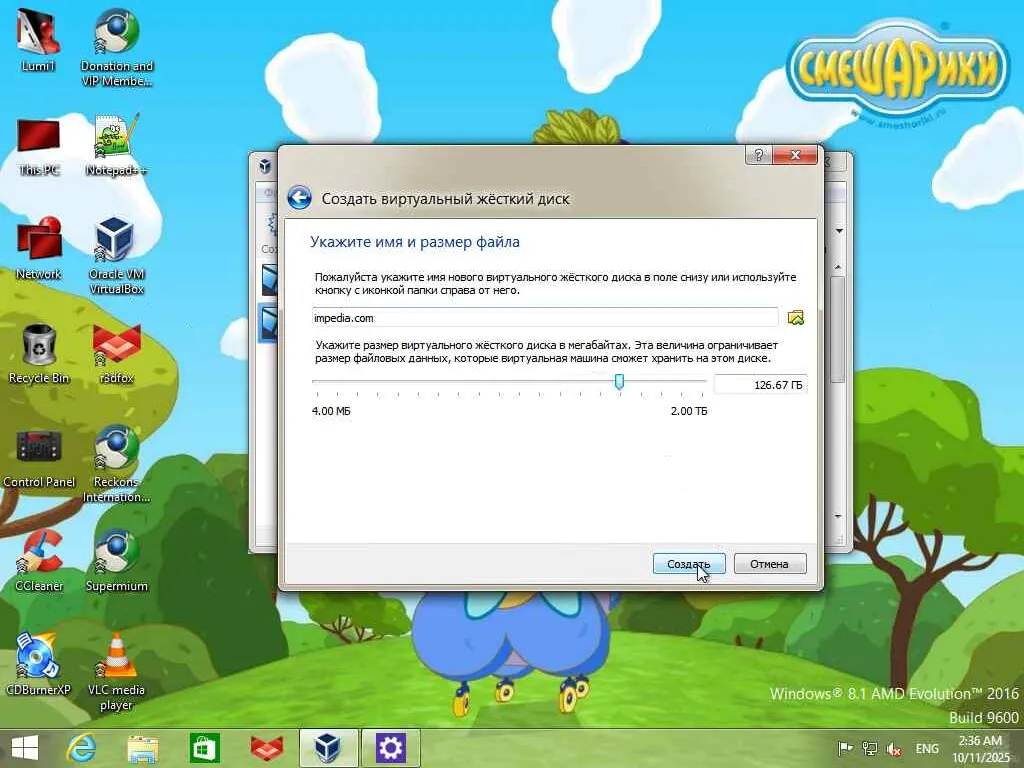This screenshot has height=768, width=1024.
Task: Click the back arrow in wizard header
Action: [x=299, y=197]
